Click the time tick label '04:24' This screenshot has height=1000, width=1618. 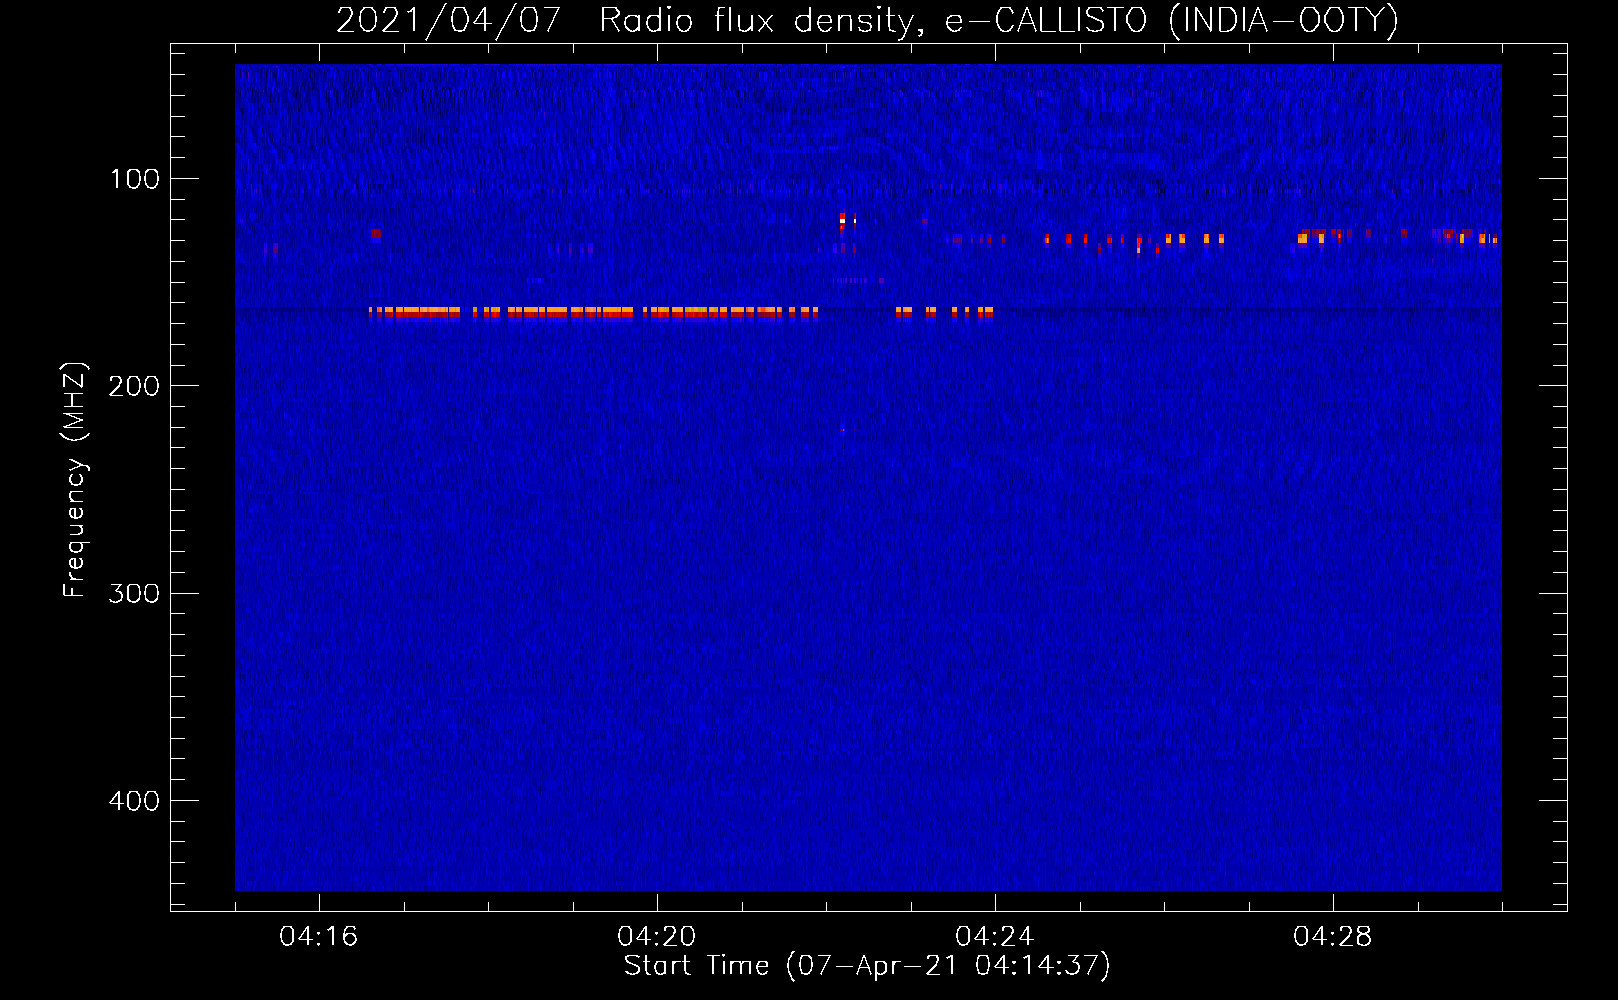[994, 937]
